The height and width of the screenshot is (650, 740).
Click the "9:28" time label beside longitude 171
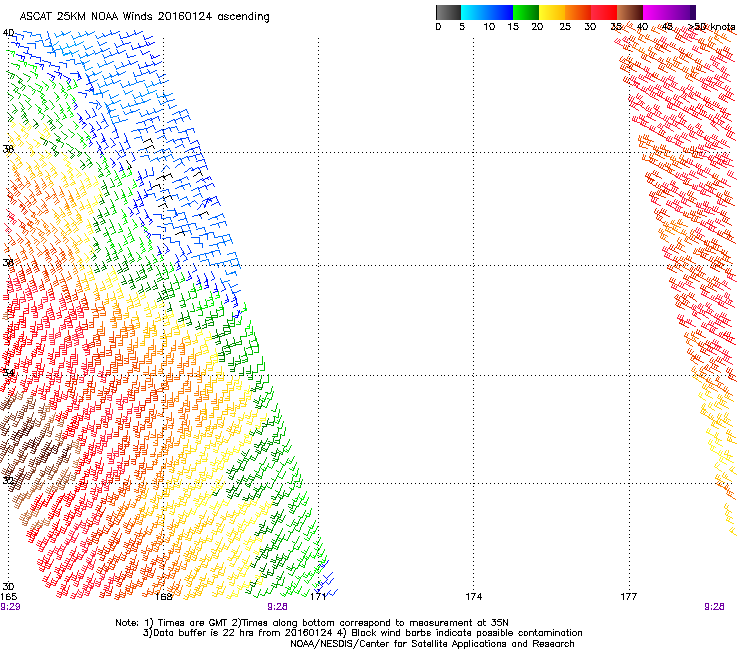click(278, 607)
